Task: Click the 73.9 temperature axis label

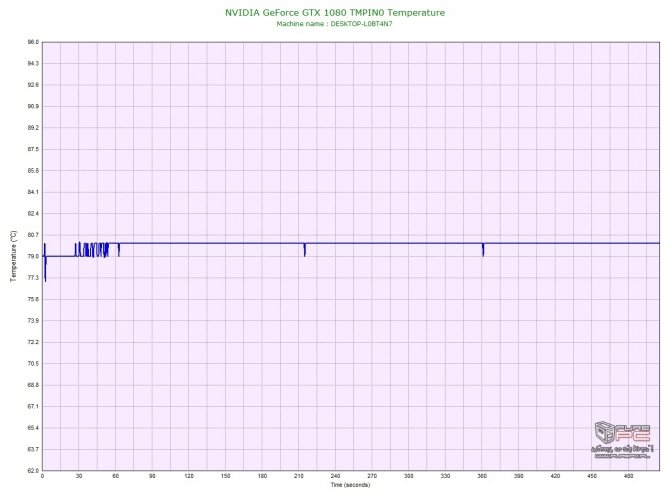Action: coord(33,320)
